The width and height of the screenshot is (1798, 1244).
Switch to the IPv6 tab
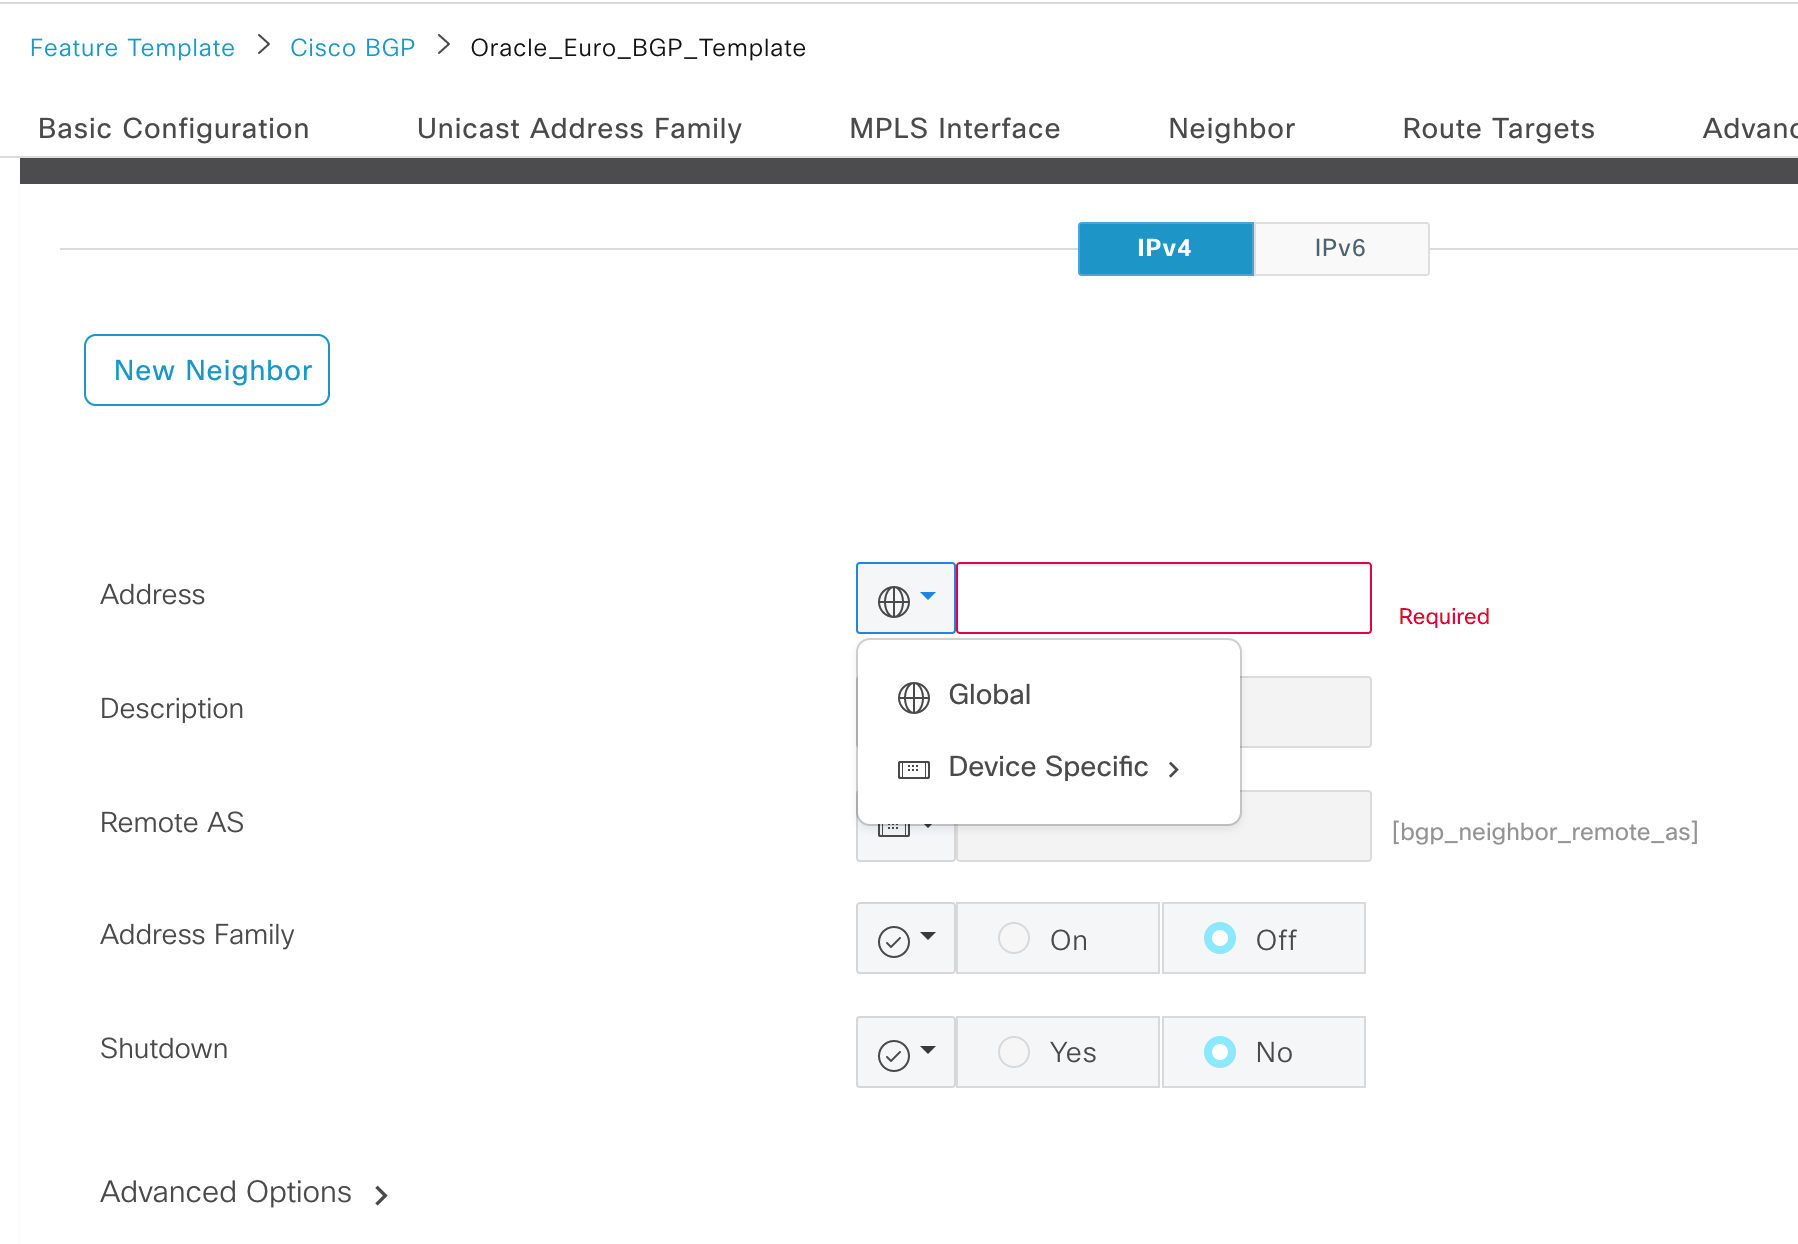pyautogui.click(x=1340, y=248)
